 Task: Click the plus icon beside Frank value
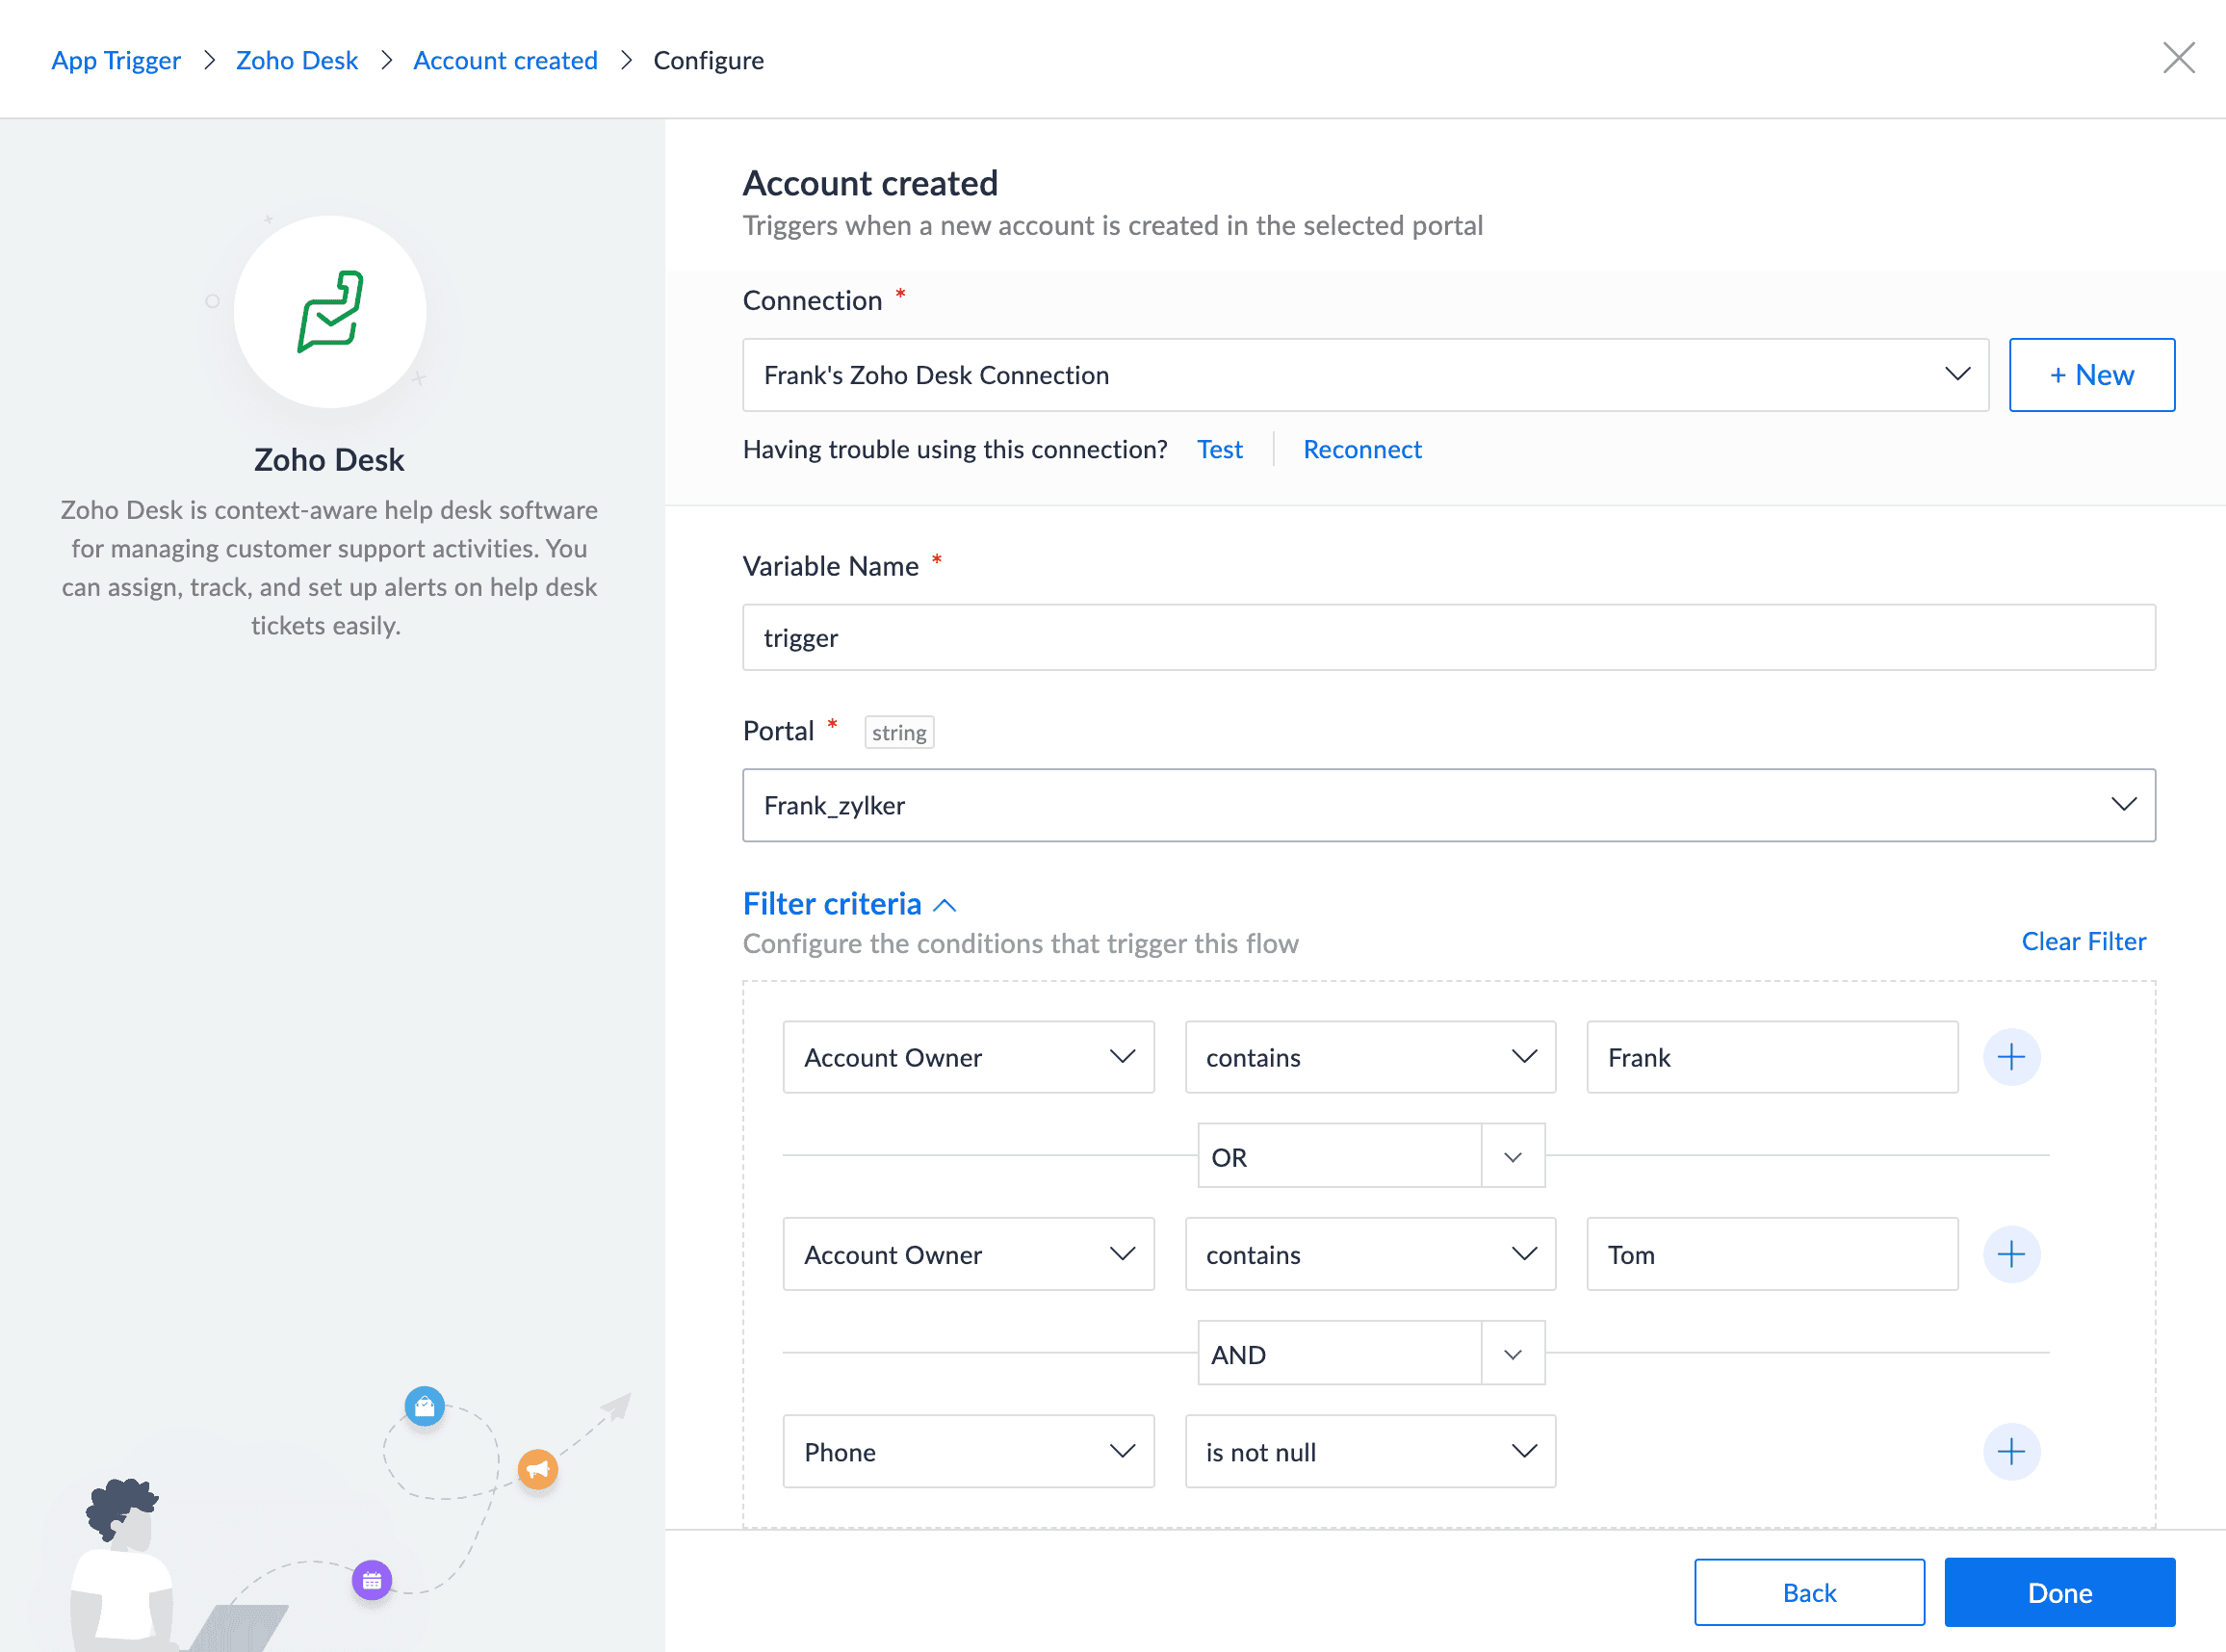(x=2011, y=1057)
